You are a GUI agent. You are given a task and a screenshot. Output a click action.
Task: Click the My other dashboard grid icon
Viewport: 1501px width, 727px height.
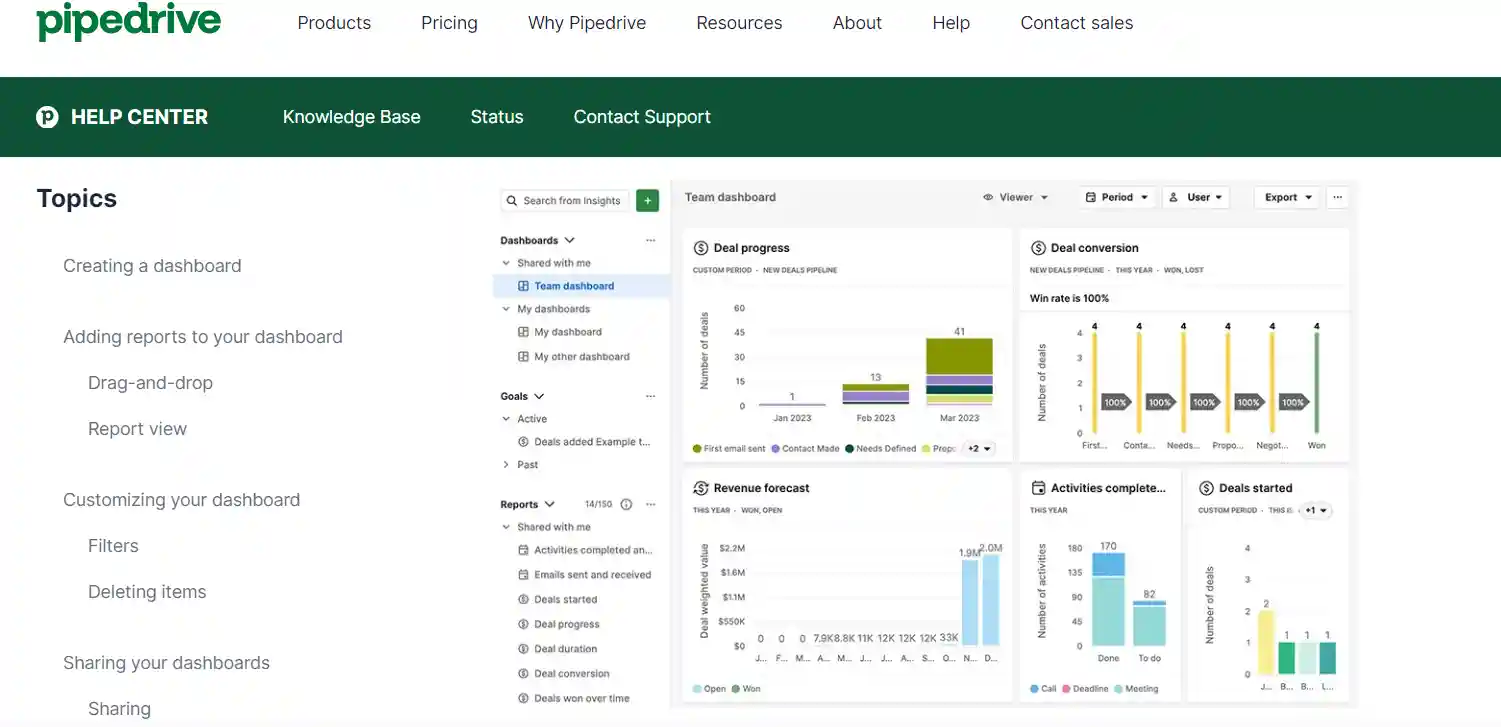523,357
